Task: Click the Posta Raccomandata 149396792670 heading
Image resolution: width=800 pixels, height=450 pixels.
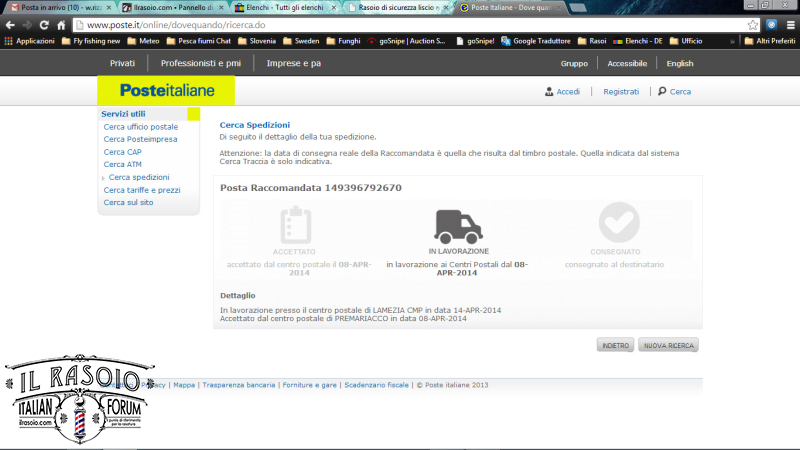Action: (311, 188)
